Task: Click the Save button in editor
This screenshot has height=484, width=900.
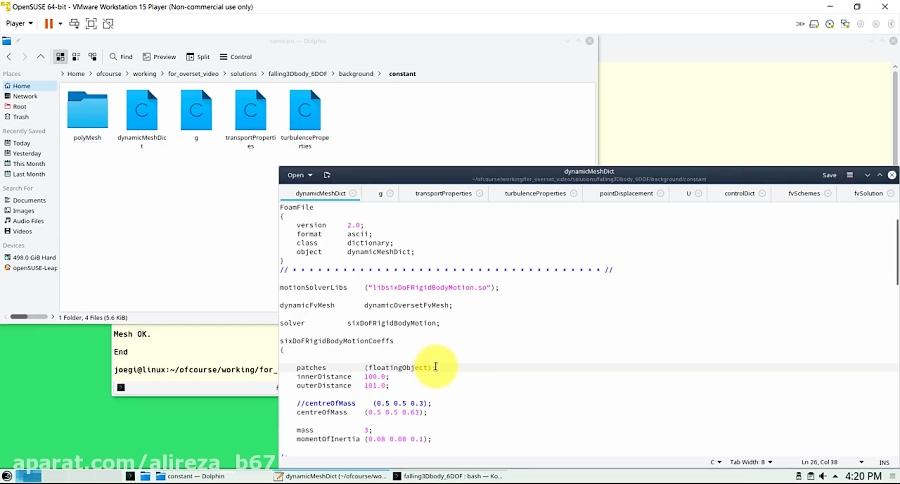Action: click(x=829, y=175)
